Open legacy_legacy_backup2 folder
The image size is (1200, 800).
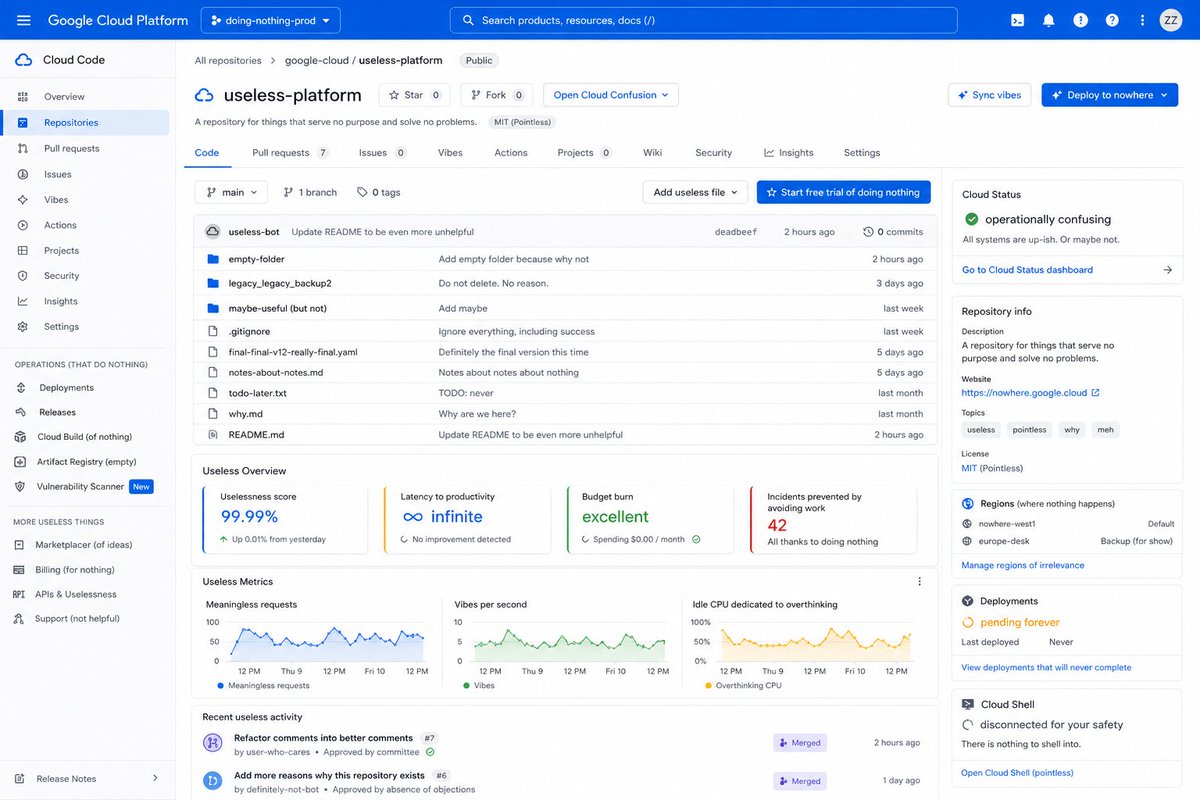(x=280, y=283)
